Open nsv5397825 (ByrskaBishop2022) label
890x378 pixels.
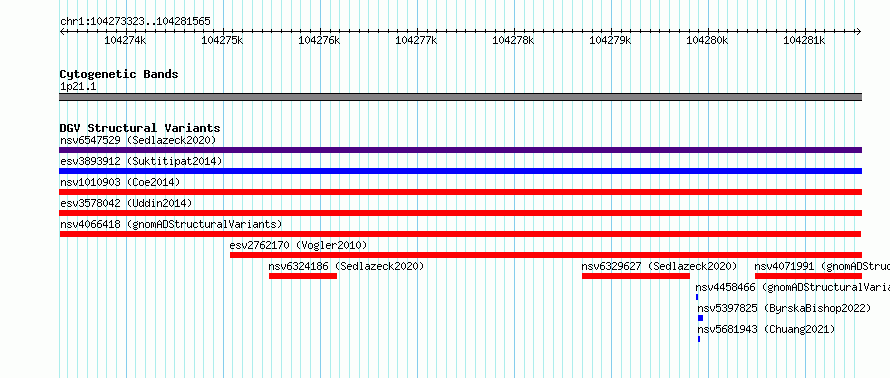tap(784, 308)
